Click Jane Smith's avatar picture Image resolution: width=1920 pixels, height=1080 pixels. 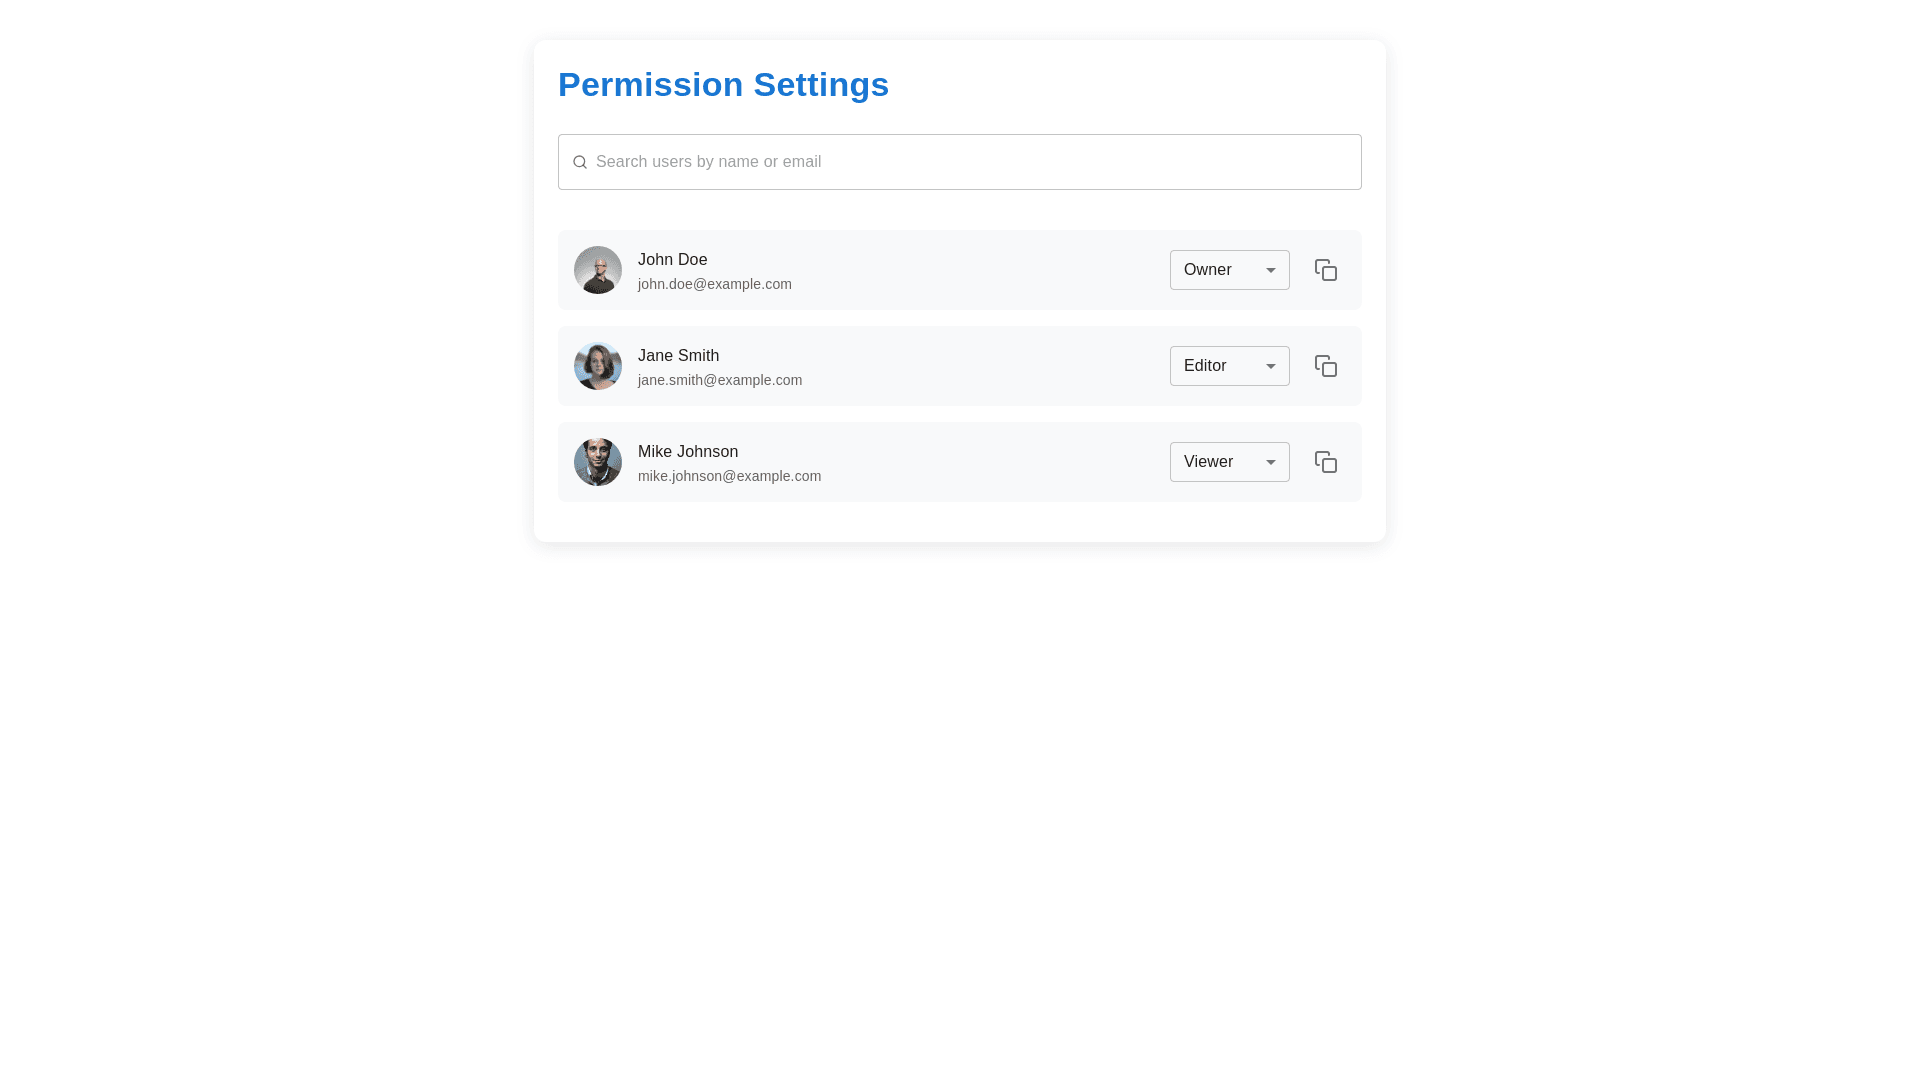[x=598, y=366]
